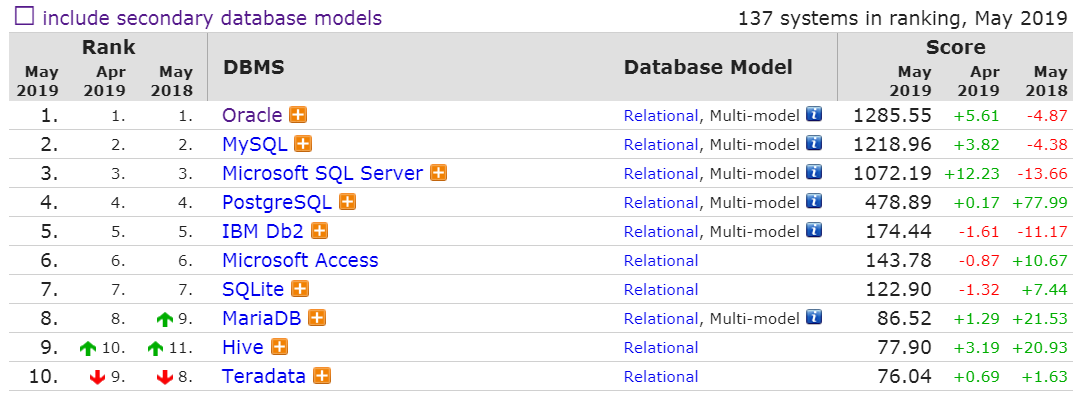1081x395 pixels.
Task: Open the MariaDB link
Action: pos(263,318)
